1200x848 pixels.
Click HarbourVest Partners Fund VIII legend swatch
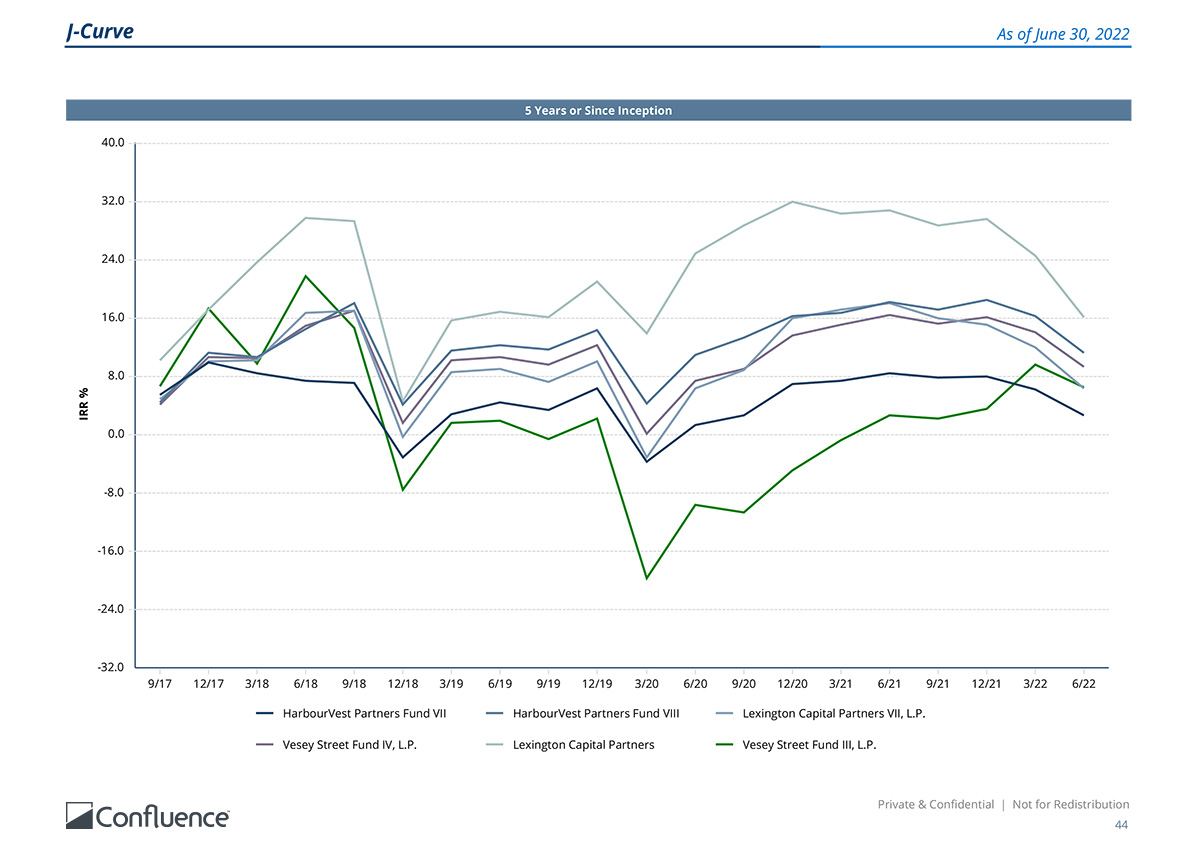pos(495,713)
